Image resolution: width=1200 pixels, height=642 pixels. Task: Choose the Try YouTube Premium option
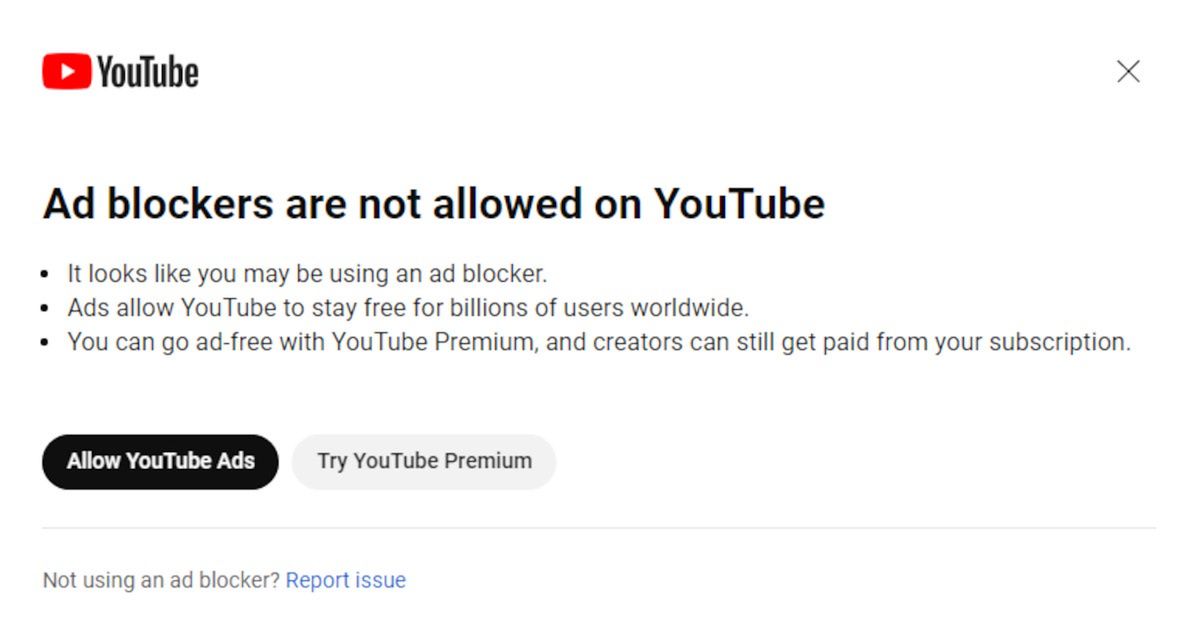pyautogui.click(x=423, y=461)
